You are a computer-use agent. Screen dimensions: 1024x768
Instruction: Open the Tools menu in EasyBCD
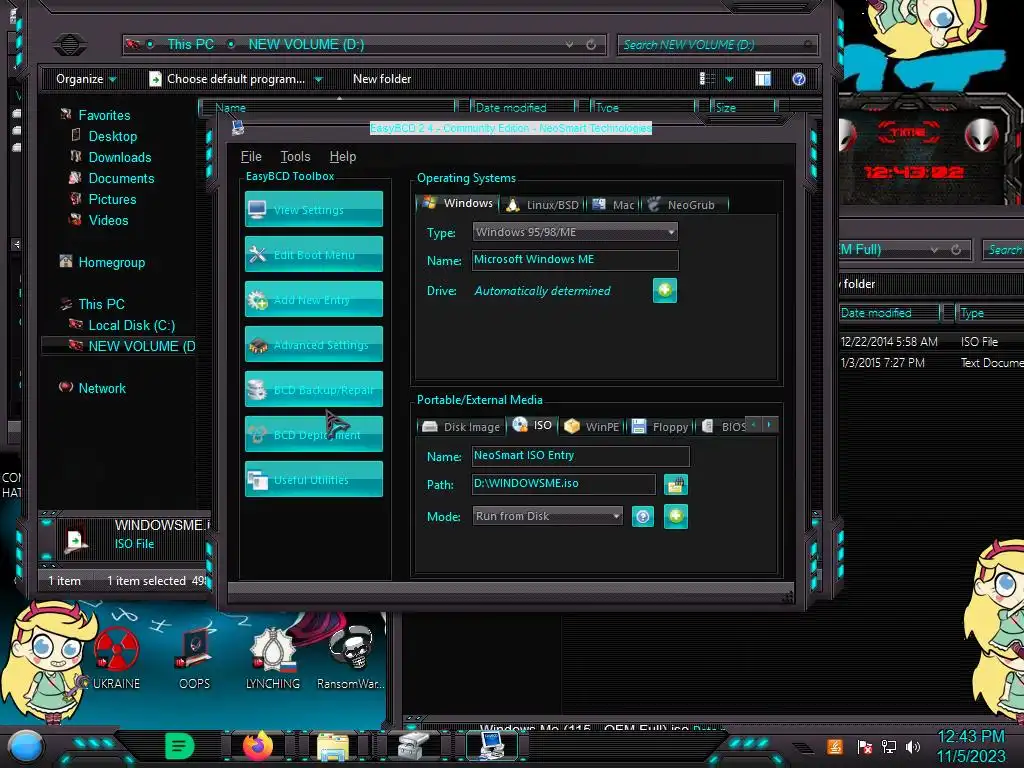click(x=295, y=157)
